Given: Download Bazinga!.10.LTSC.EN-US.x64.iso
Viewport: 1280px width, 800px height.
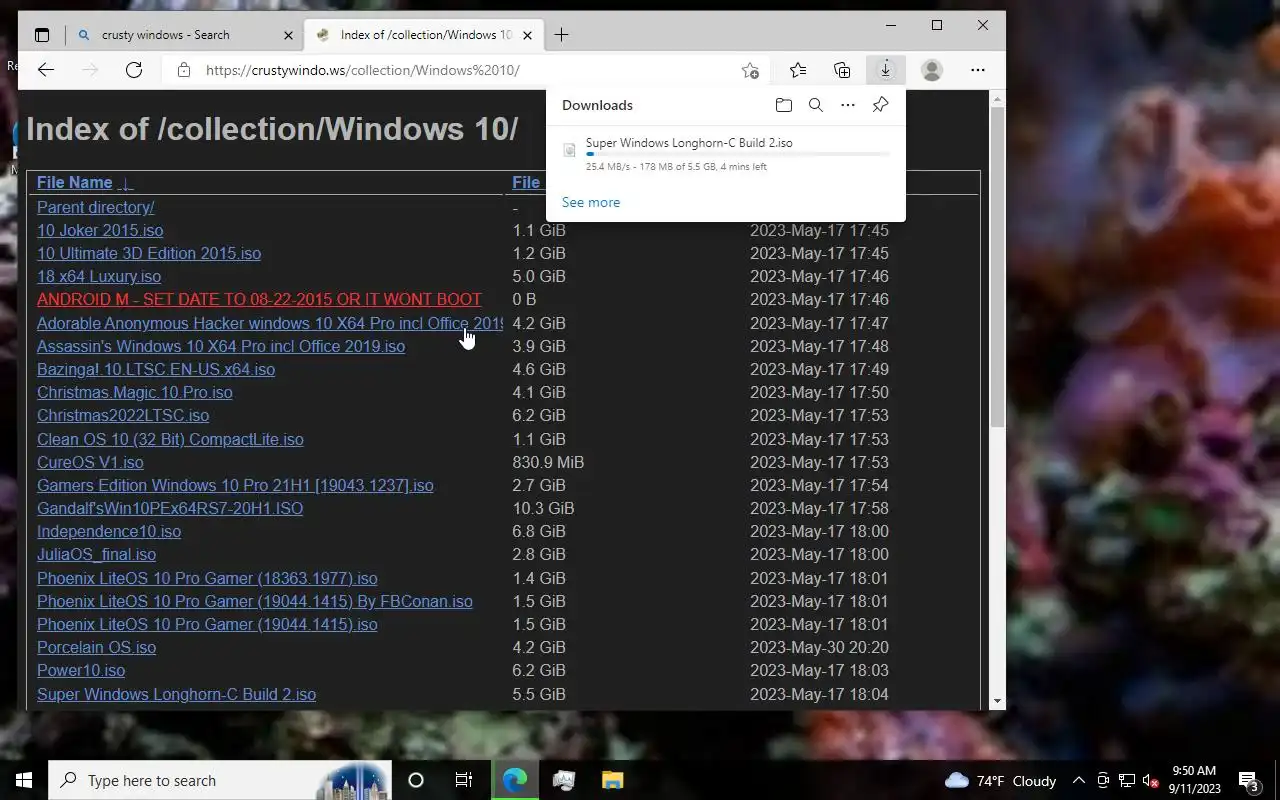Looking at the screenshot, I should (156, 369).
